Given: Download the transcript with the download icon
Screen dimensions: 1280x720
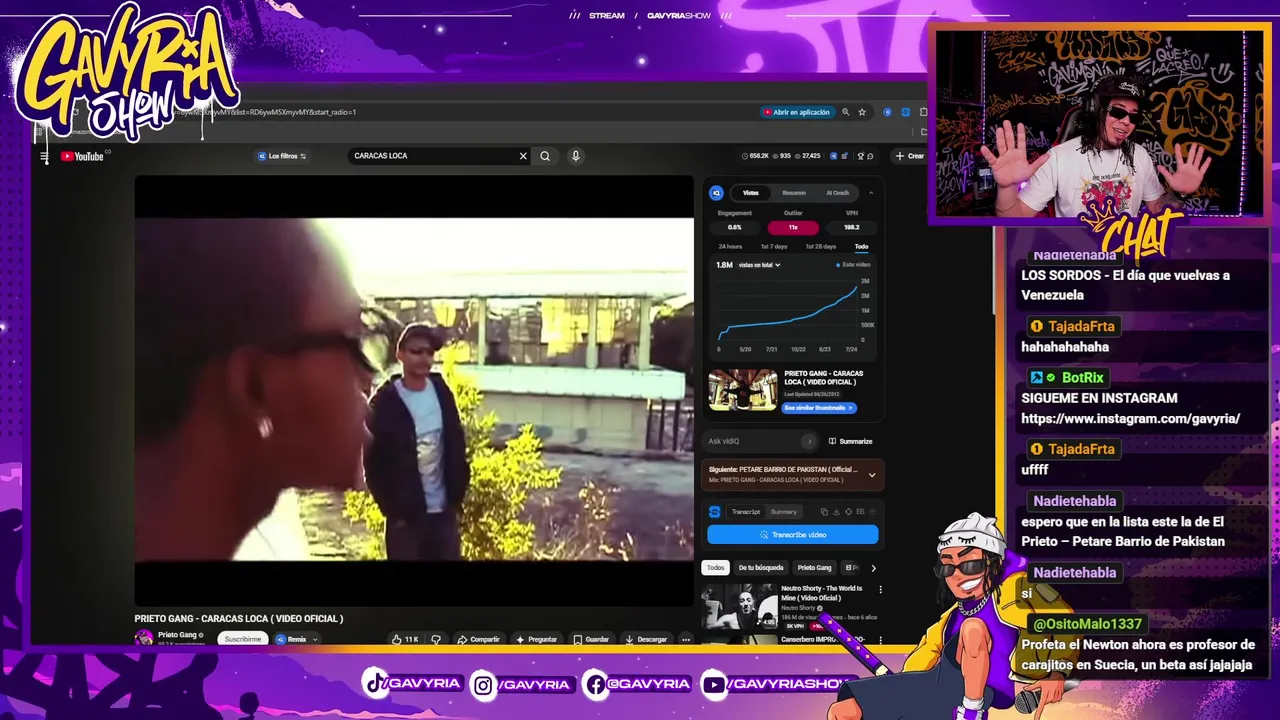Looking at the screenshot, I should click(836, 512).
